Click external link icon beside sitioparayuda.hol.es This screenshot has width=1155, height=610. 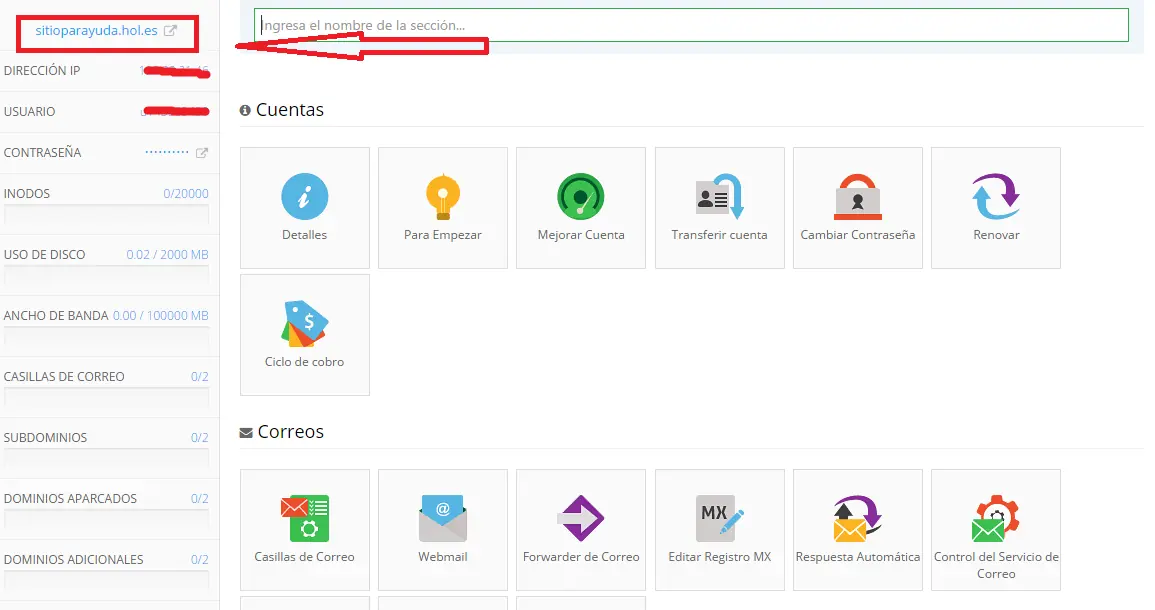point(170,31)
